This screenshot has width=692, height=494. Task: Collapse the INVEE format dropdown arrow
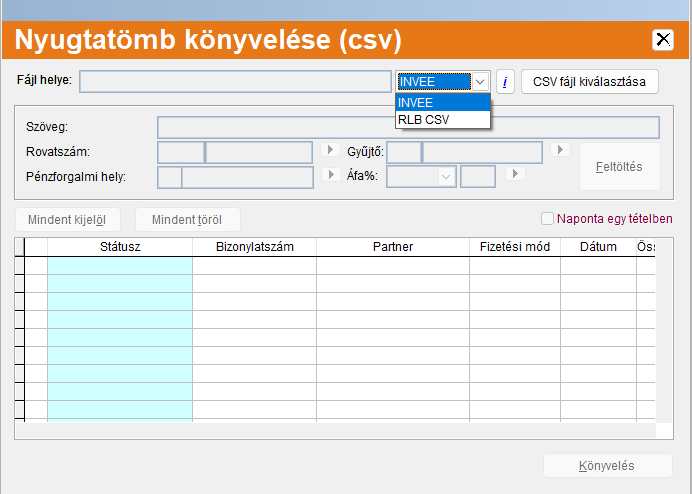[481, 82]
